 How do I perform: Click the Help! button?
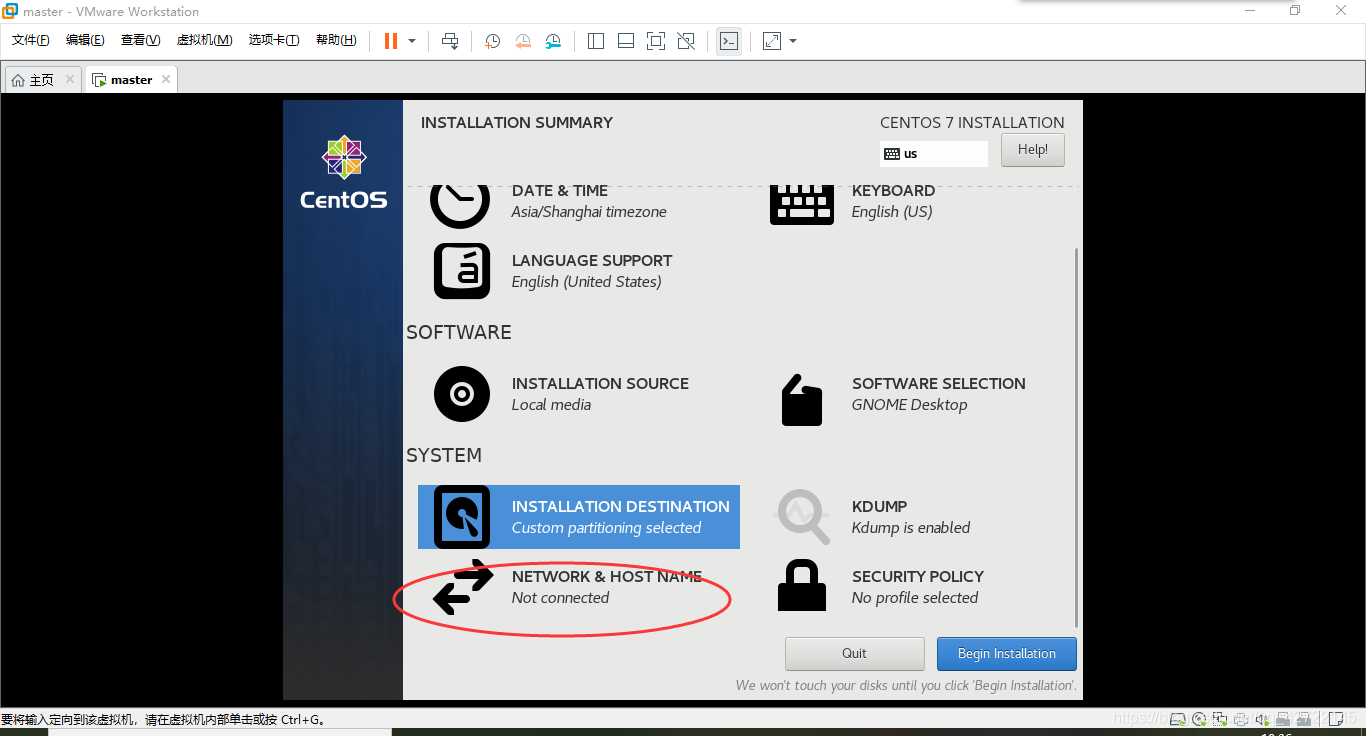[1033, 150]
